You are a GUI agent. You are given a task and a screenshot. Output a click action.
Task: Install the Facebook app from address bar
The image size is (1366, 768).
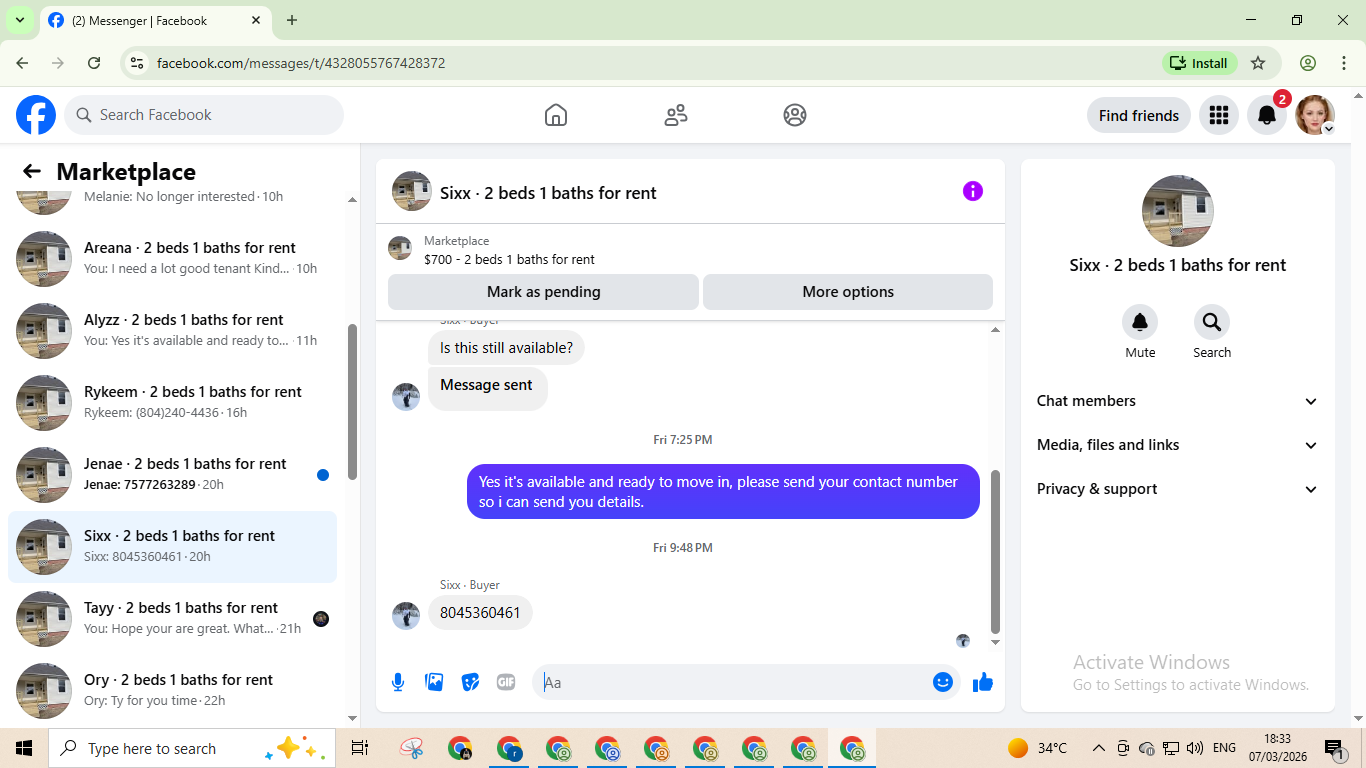click(x=1199, y=63)
